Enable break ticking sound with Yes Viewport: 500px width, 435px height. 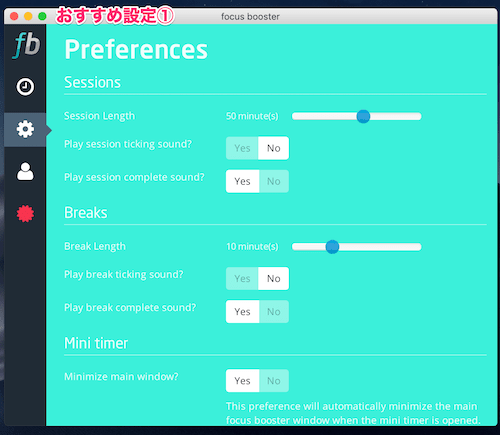coord(242,278)
